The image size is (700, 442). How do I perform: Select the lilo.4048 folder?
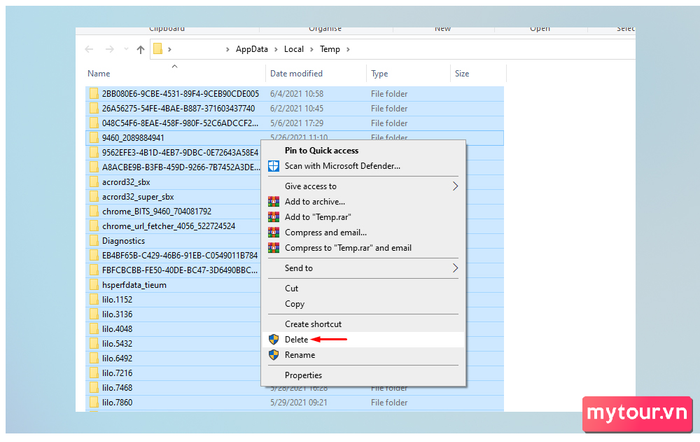pos(117,329)
